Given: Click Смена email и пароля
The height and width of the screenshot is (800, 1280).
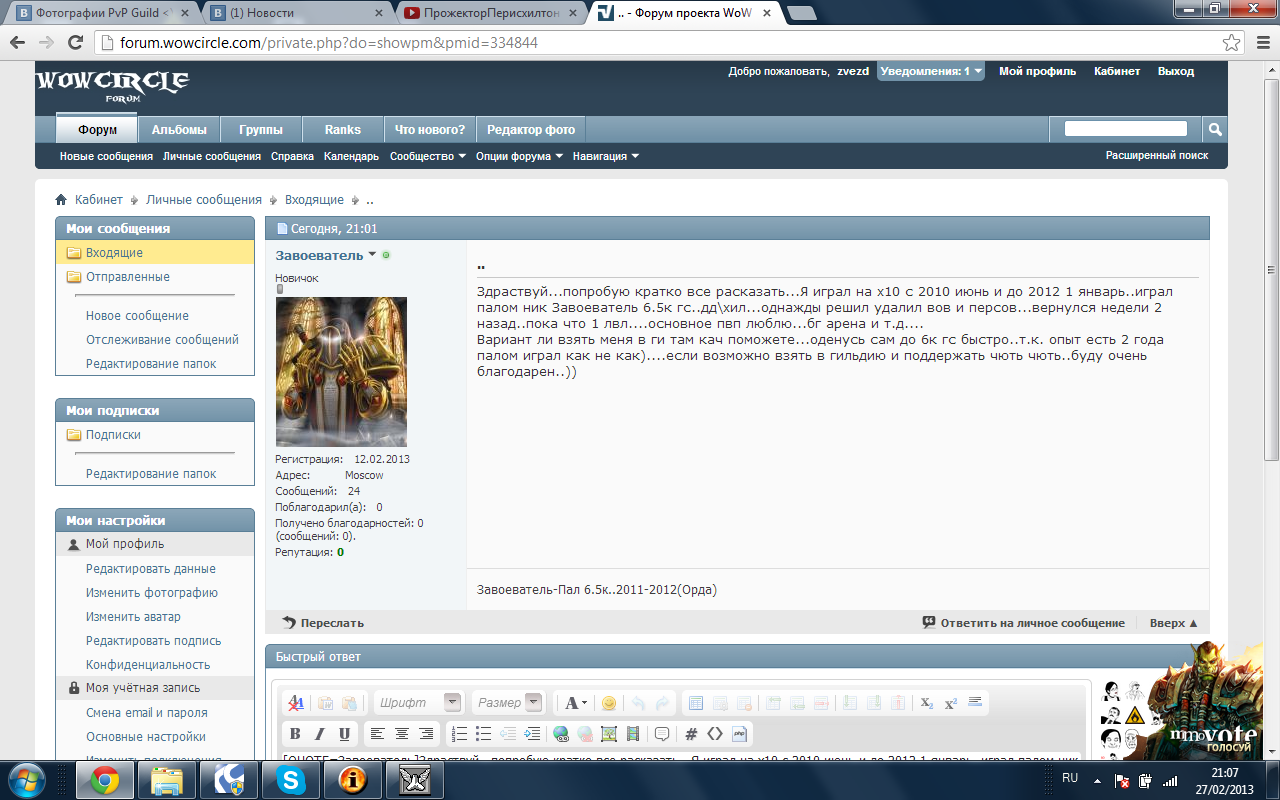Looking at the screenshot, I should coord(146,712).
